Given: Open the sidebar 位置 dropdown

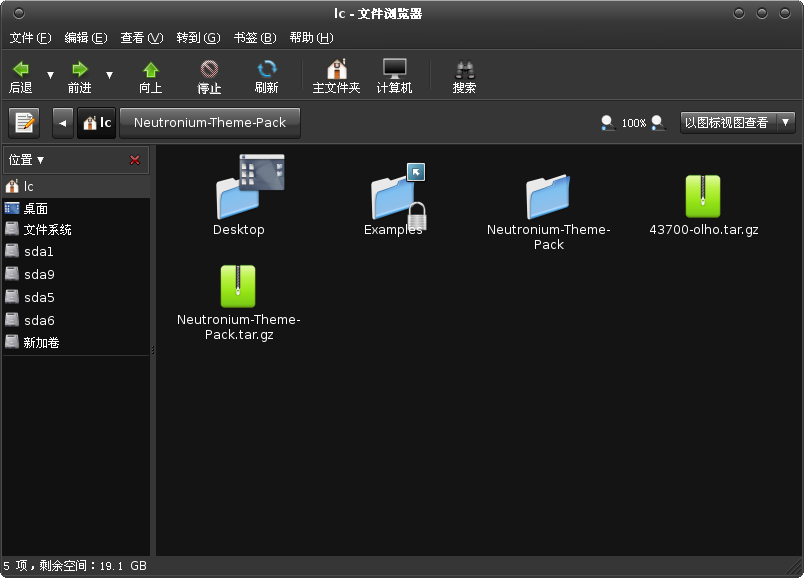Looking at the screenshot, I should click(x=26, y=160).
